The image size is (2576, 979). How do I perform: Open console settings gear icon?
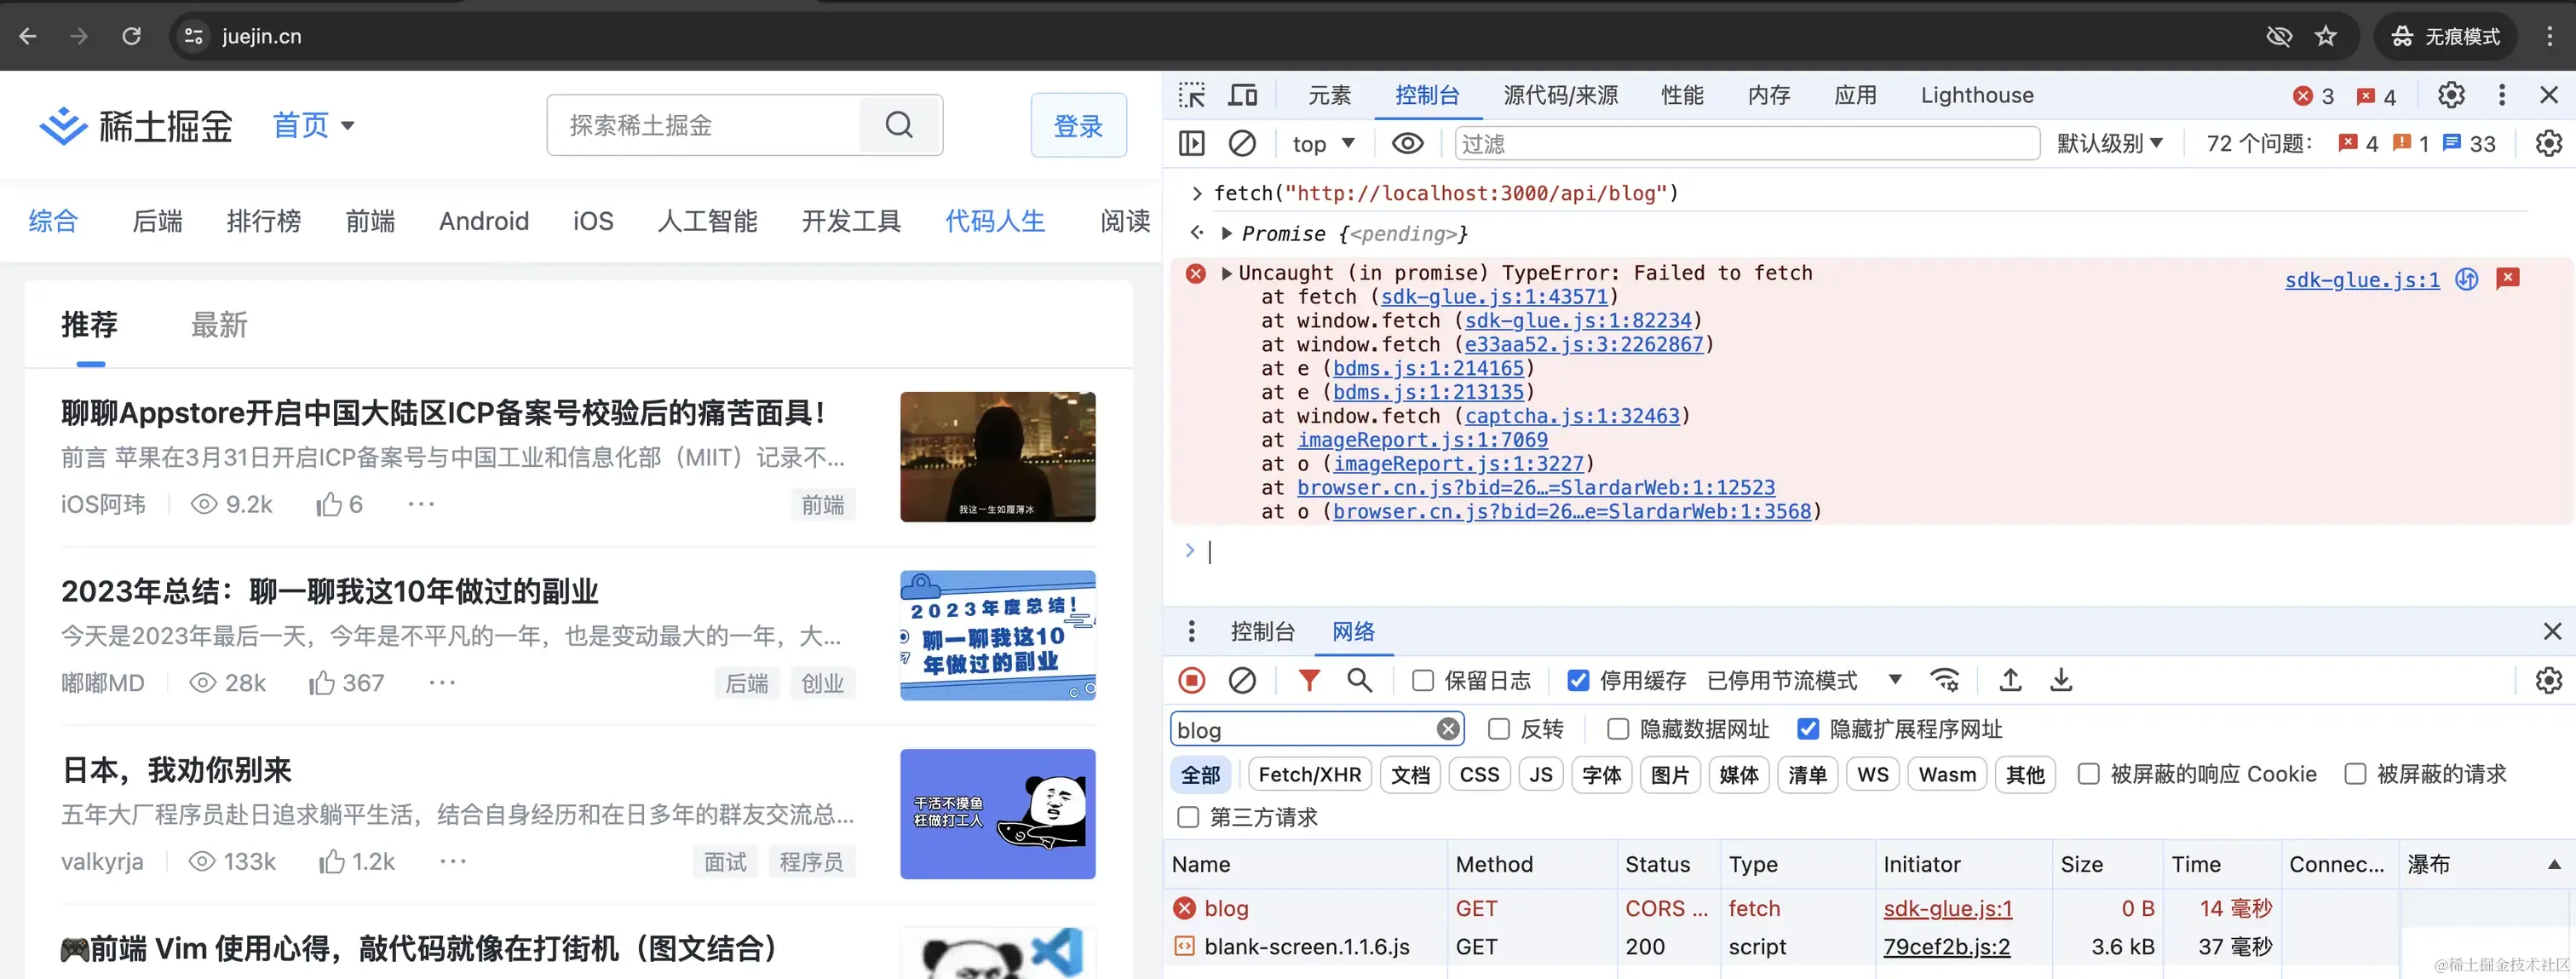[x=2549, y=143]
